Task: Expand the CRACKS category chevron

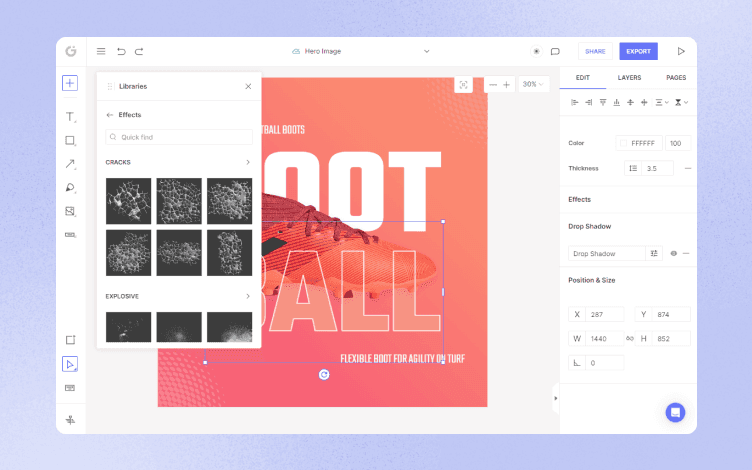Action: click(x=247, y=162)
